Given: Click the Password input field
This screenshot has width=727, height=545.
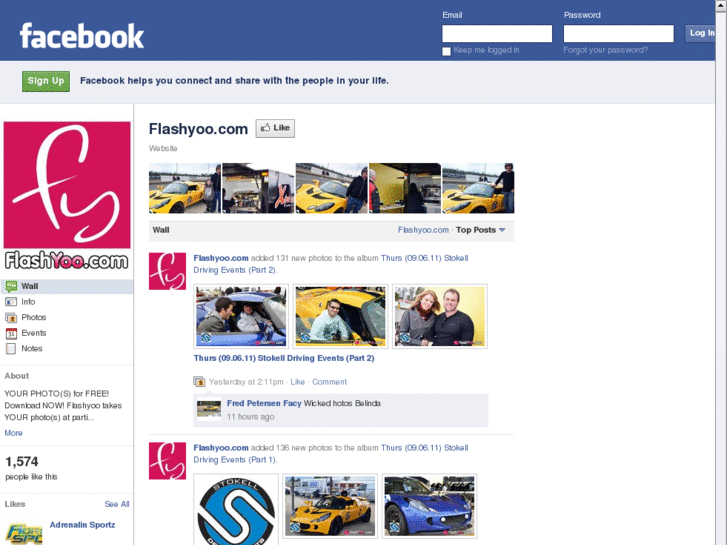Looking at the screenshot, I should coord(619,33).
